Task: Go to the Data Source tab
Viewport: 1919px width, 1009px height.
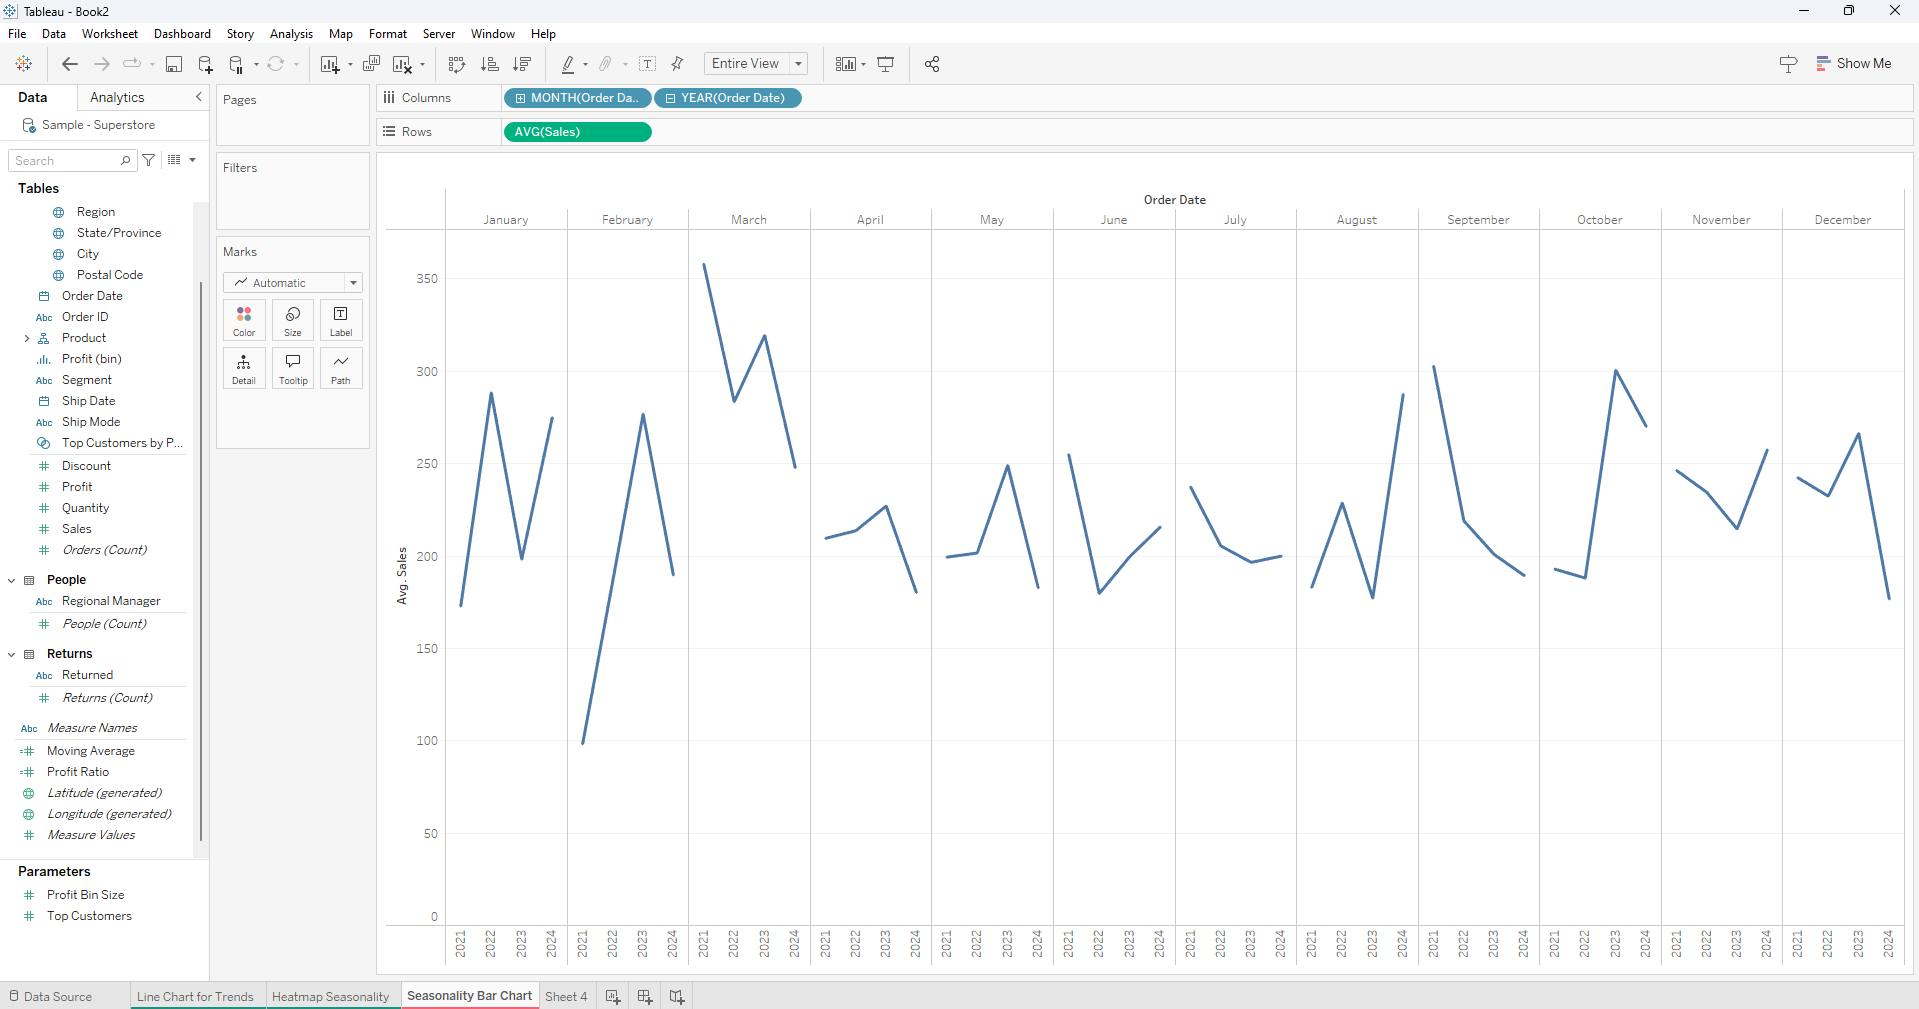Action: (x=51, y=997)
